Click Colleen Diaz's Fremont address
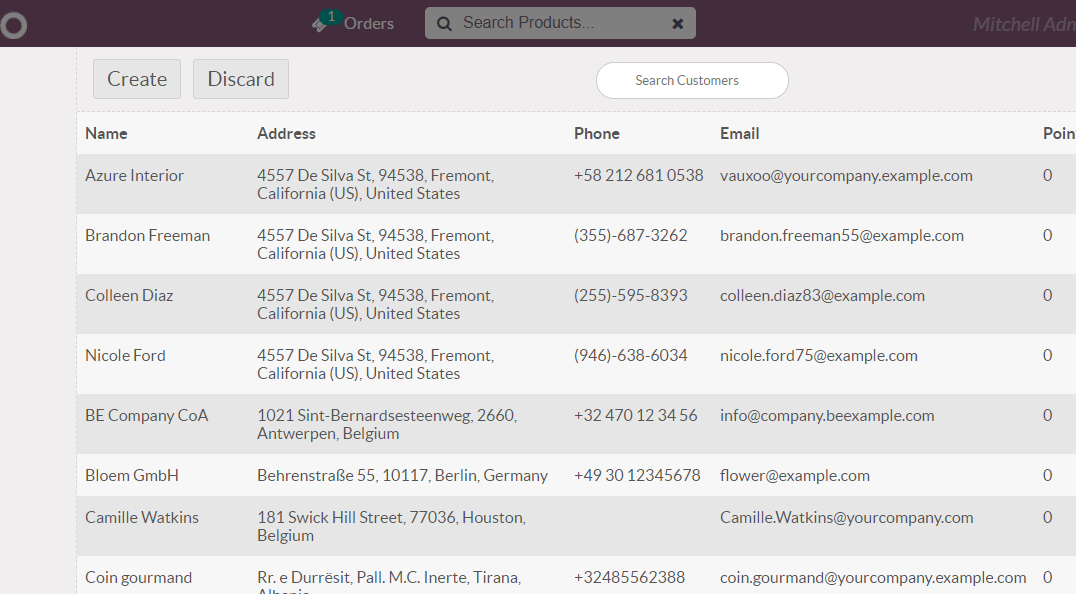 pyautogui.click(x=376, y=305)
